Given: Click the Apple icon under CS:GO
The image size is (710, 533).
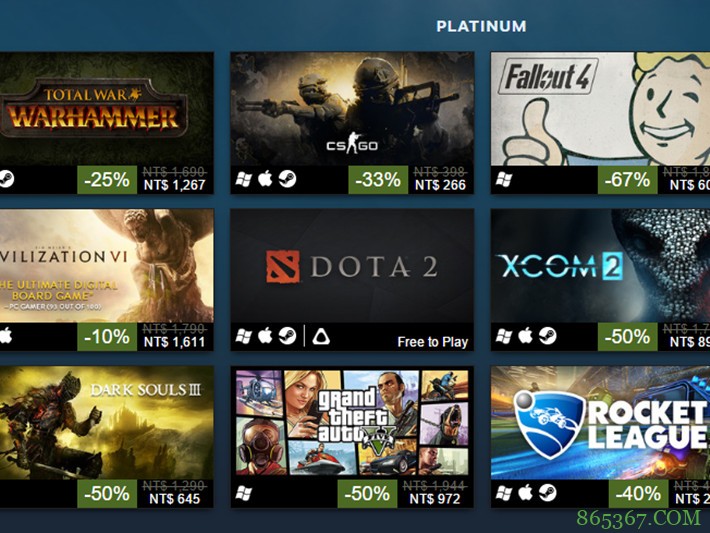Looking at the screenshot, I should [265, 180].
